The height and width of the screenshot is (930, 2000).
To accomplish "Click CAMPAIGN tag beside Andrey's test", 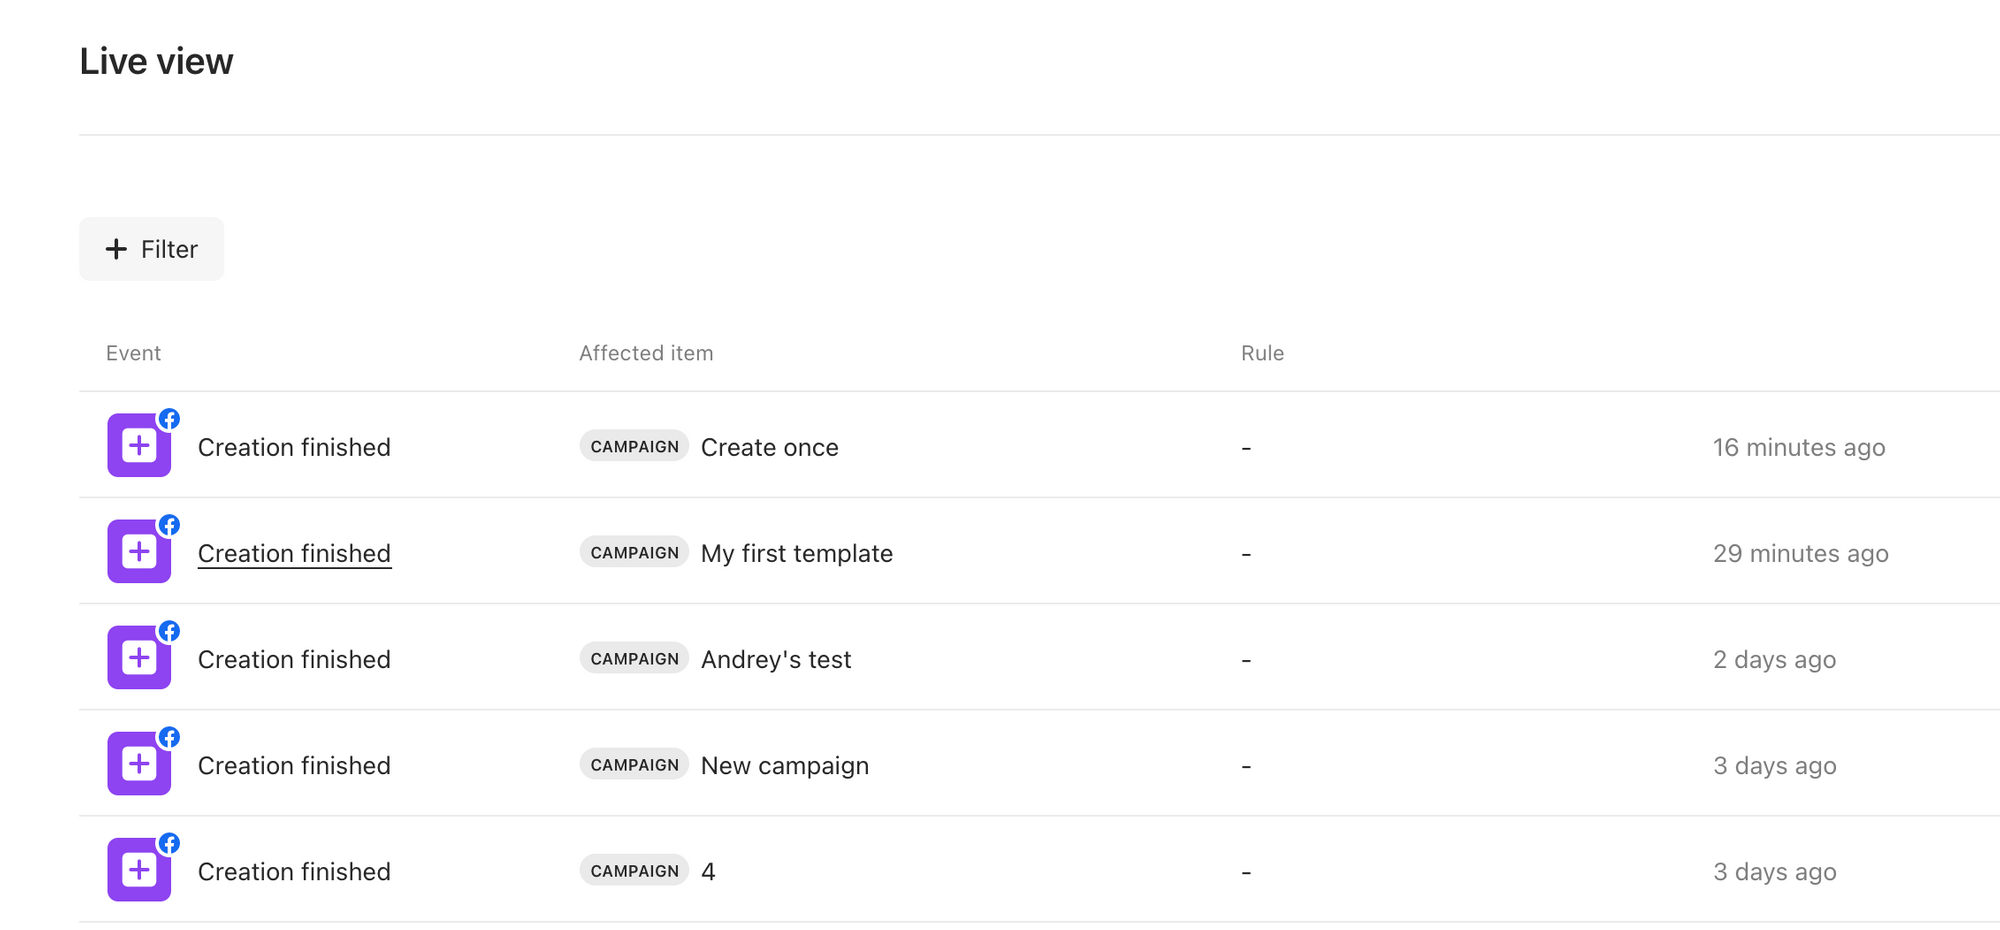I will pyautogui.click(x=634, y=658).
